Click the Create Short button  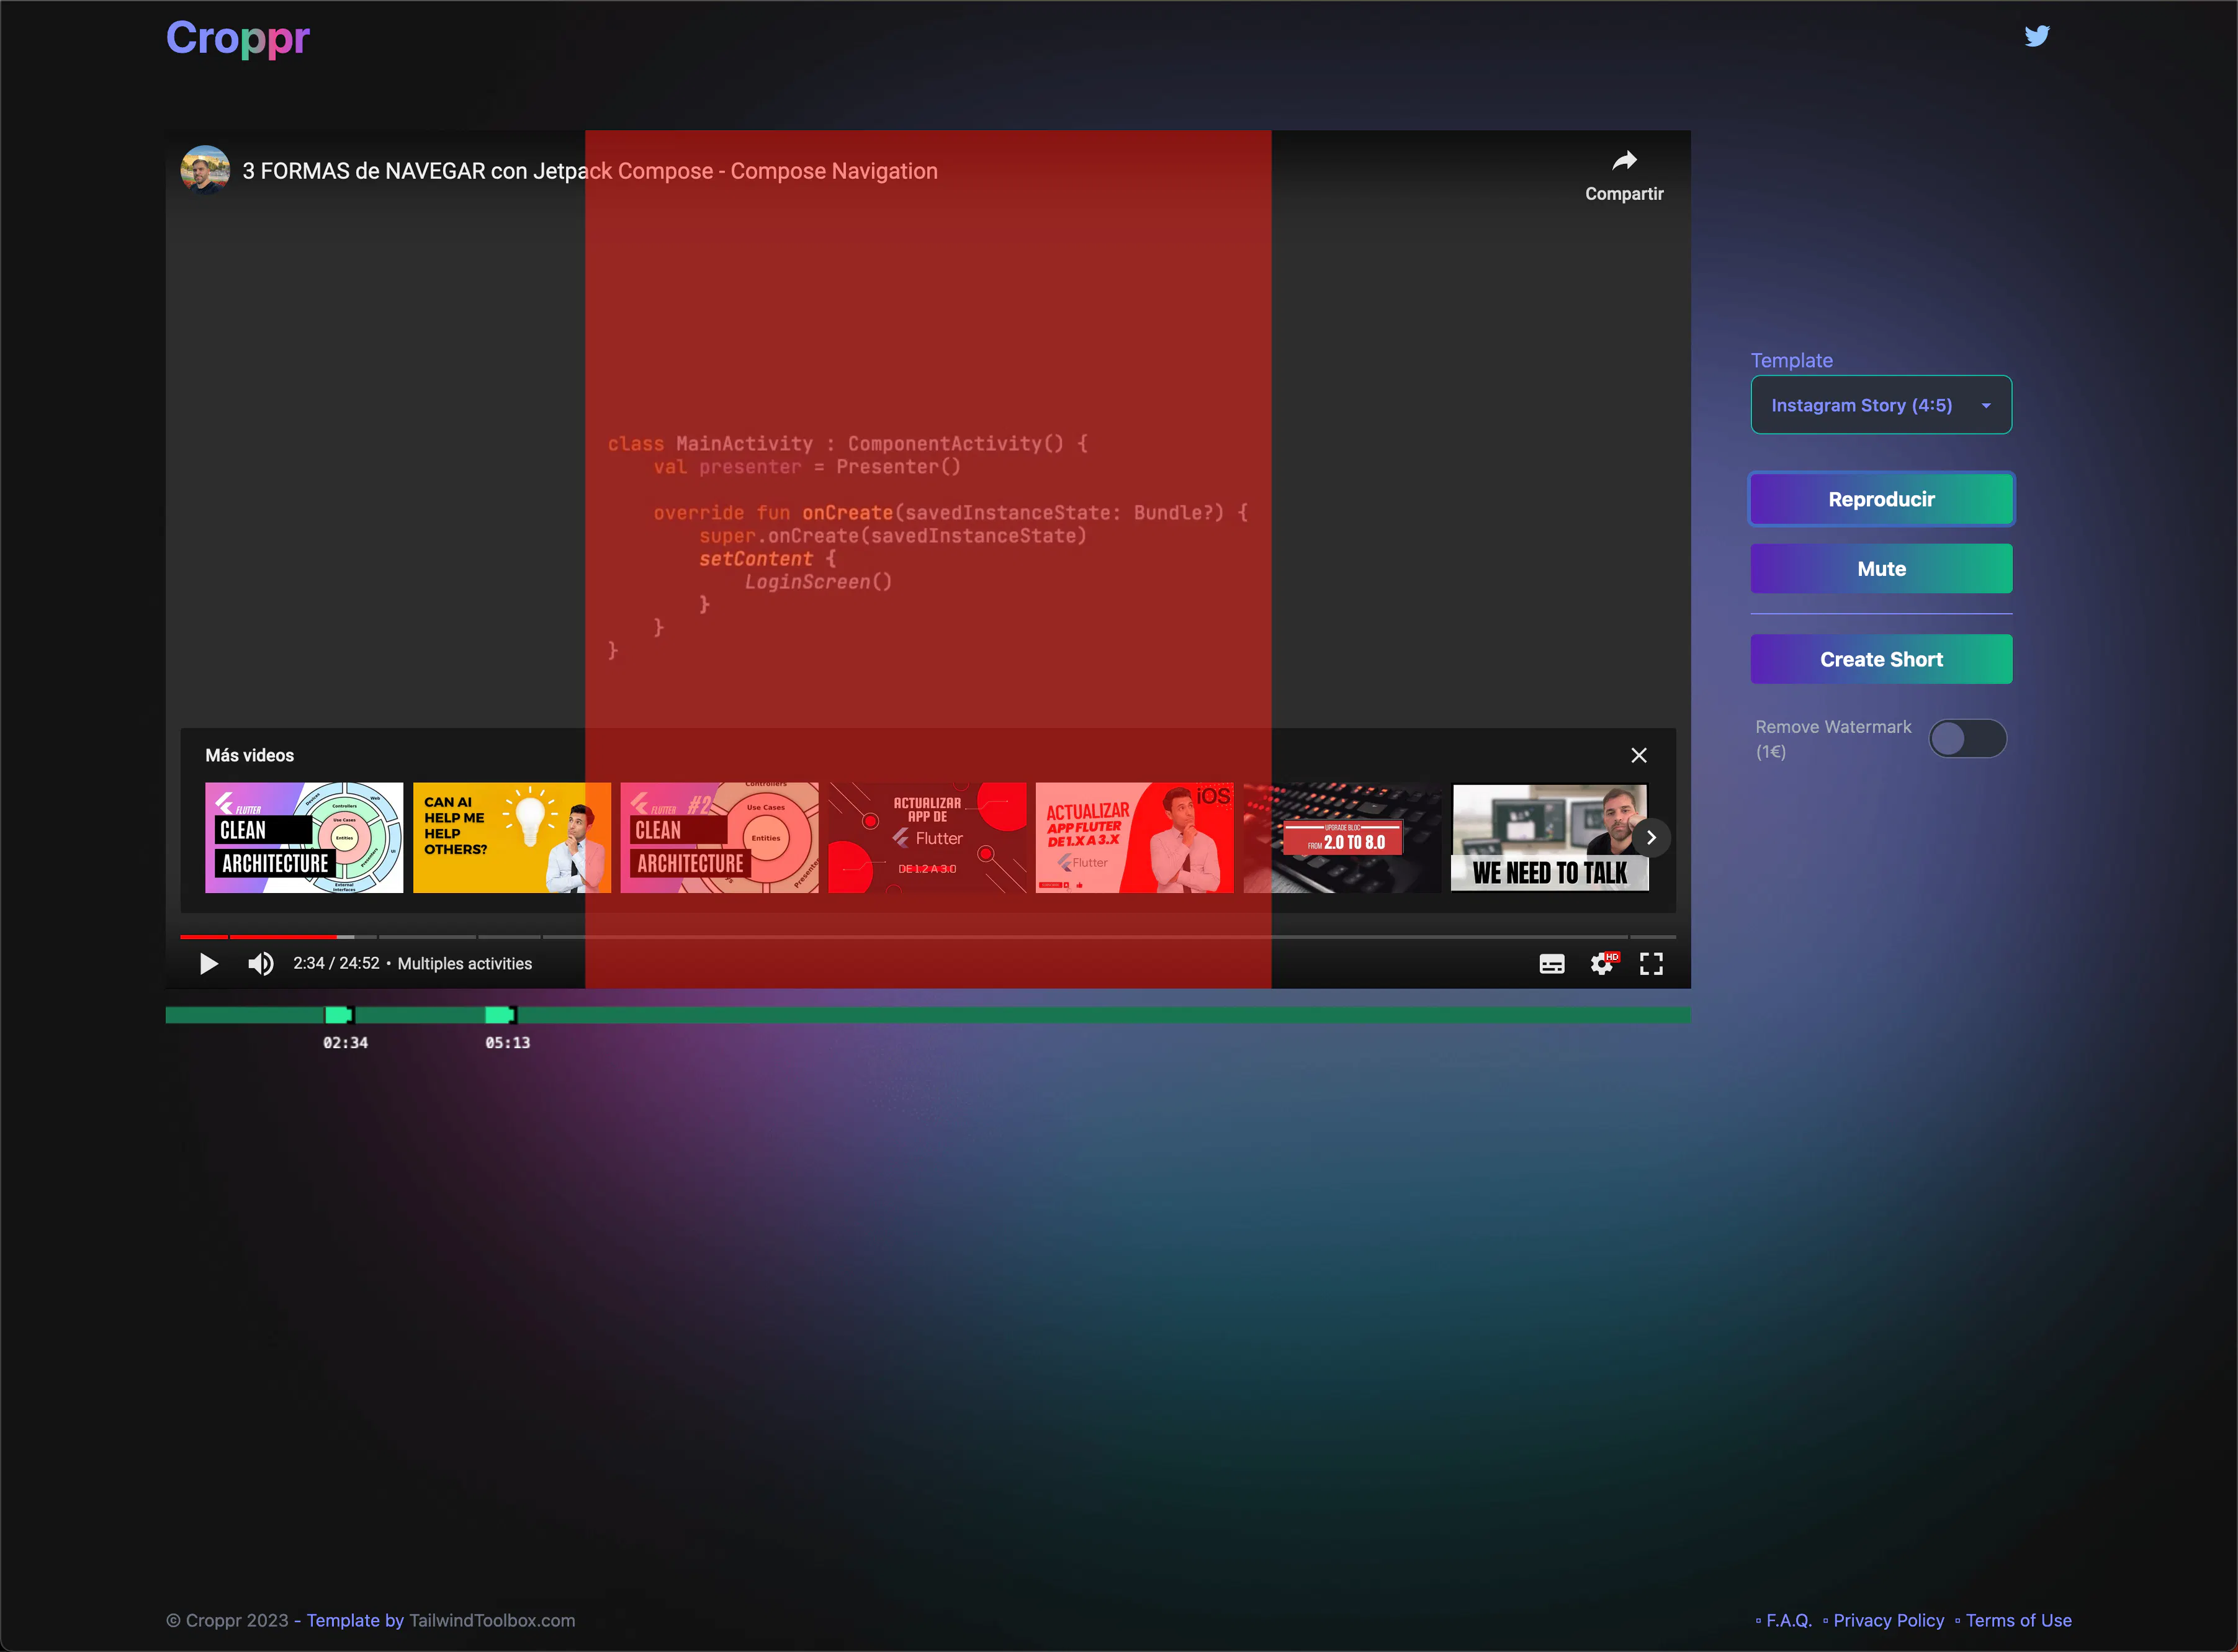(1881, 659)
